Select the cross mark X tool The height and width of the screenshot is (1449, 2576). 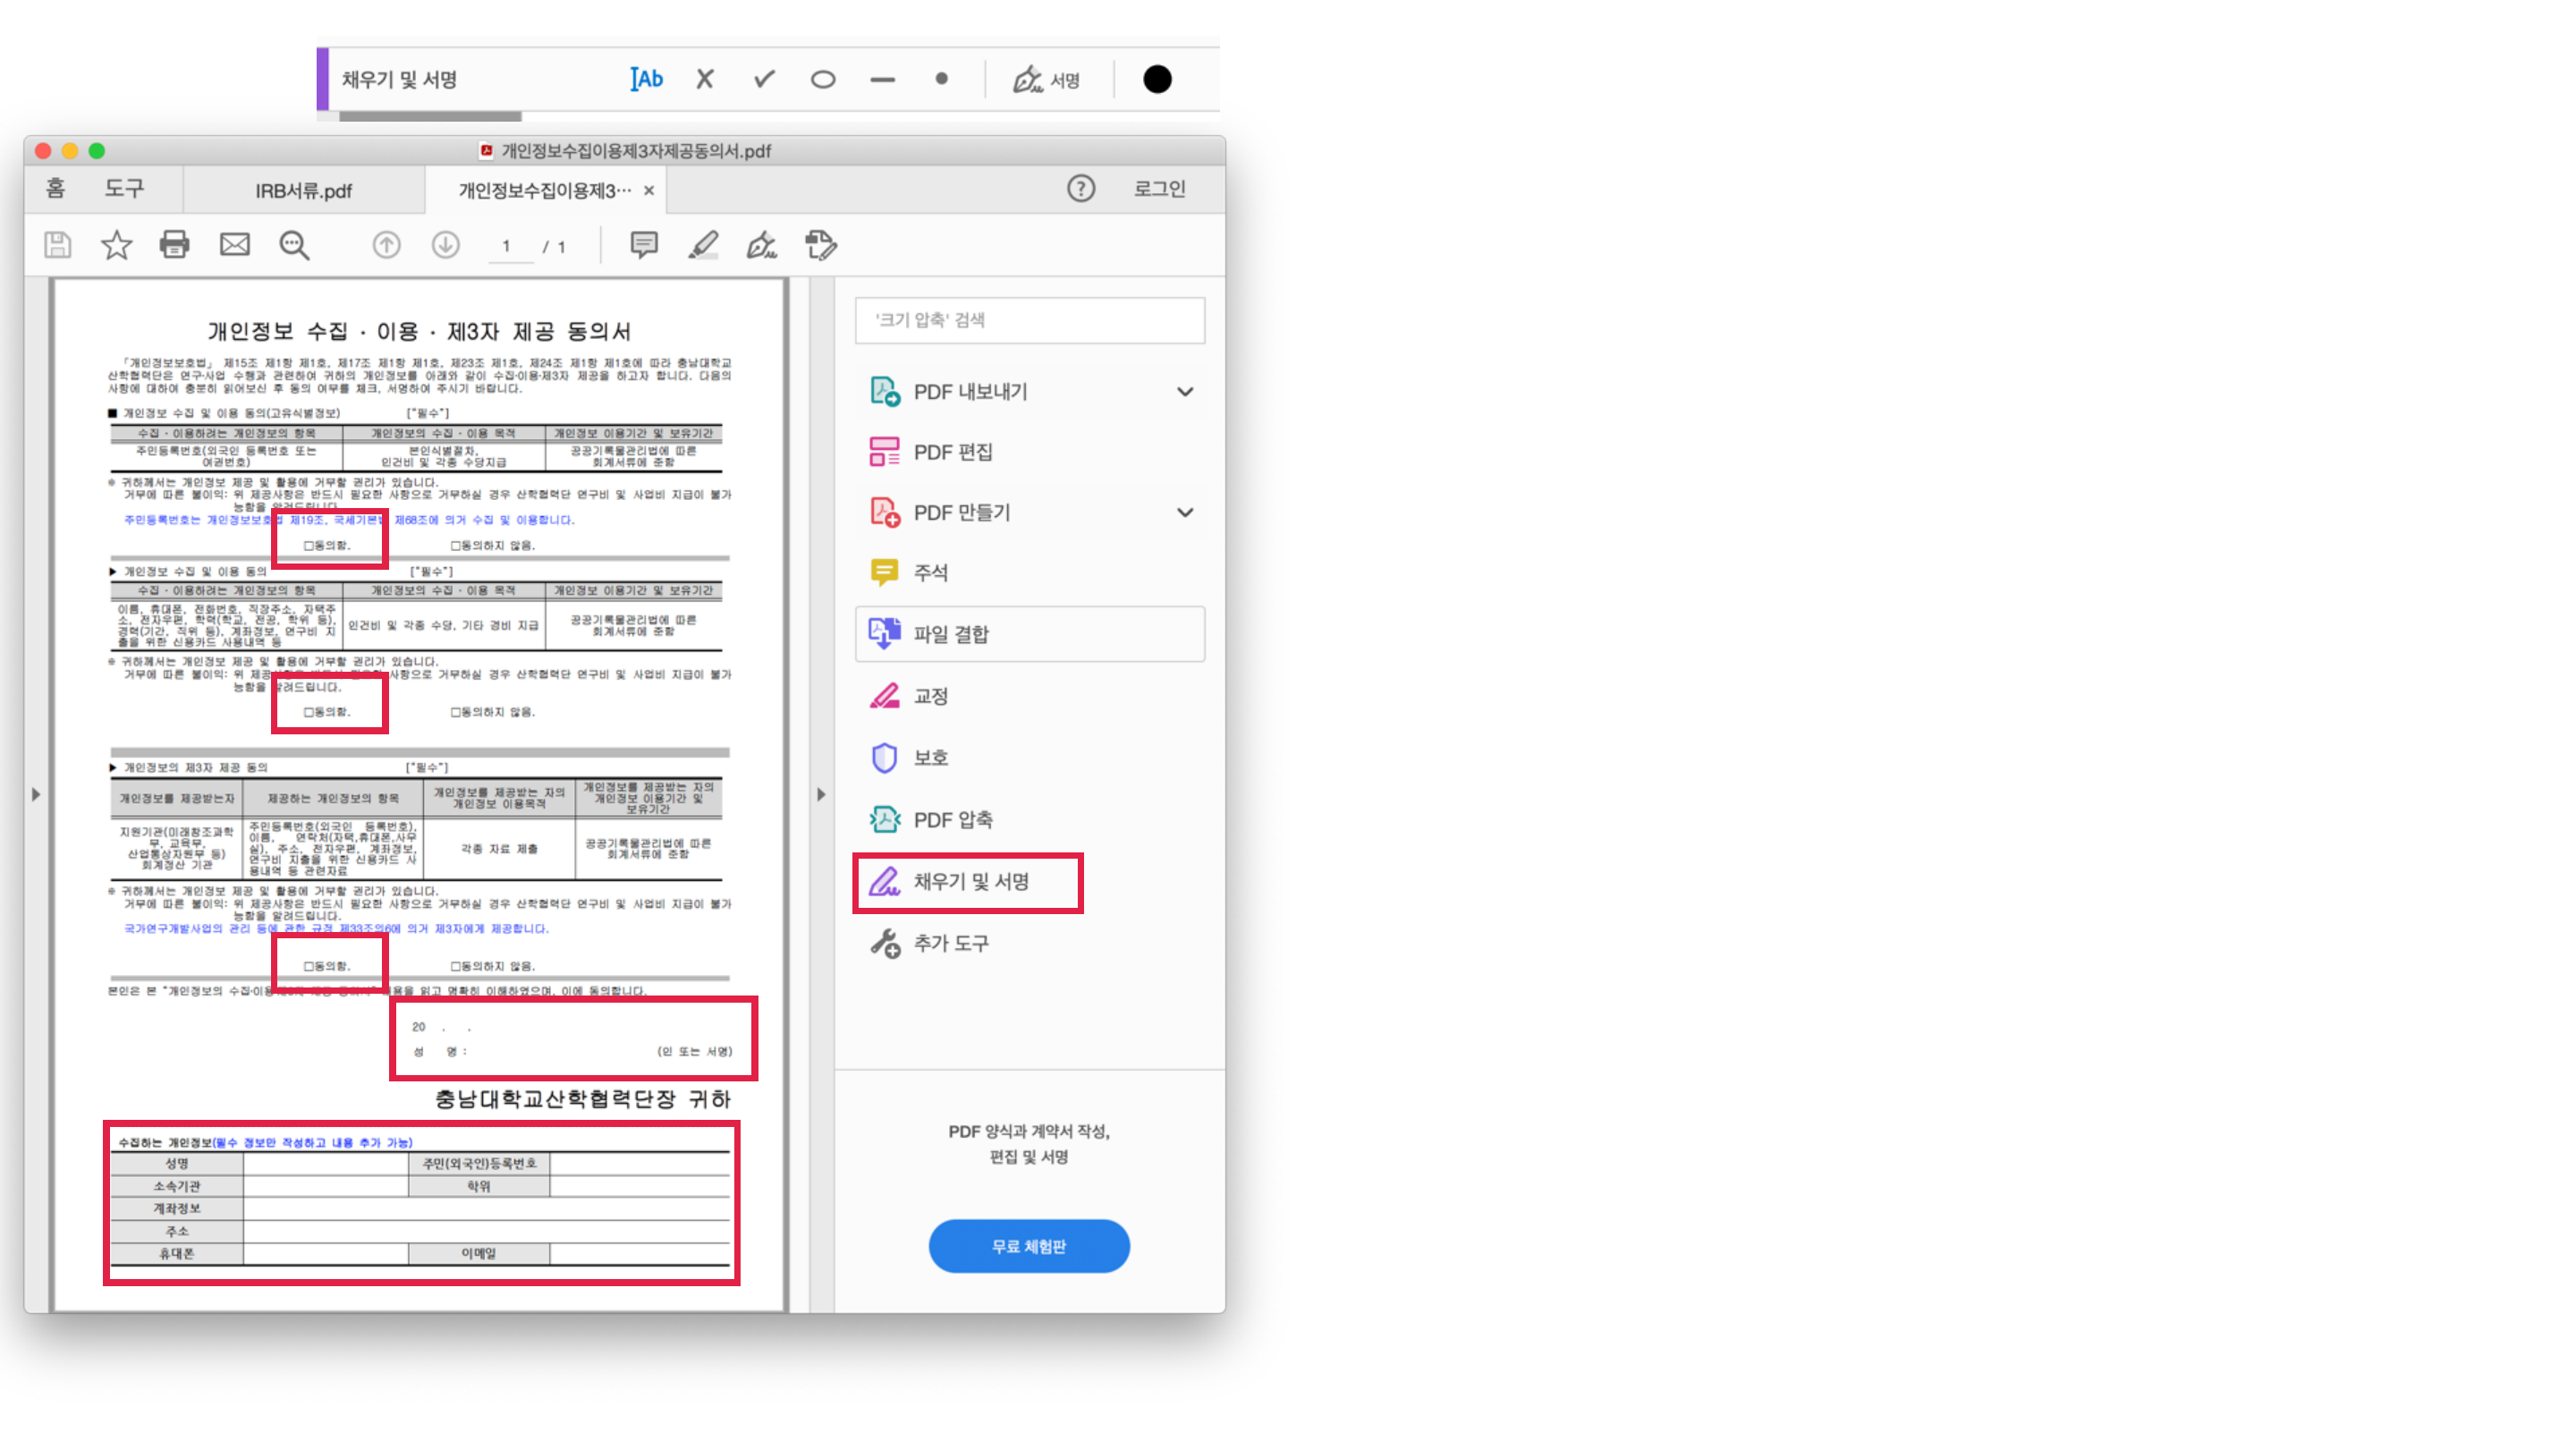705,79
